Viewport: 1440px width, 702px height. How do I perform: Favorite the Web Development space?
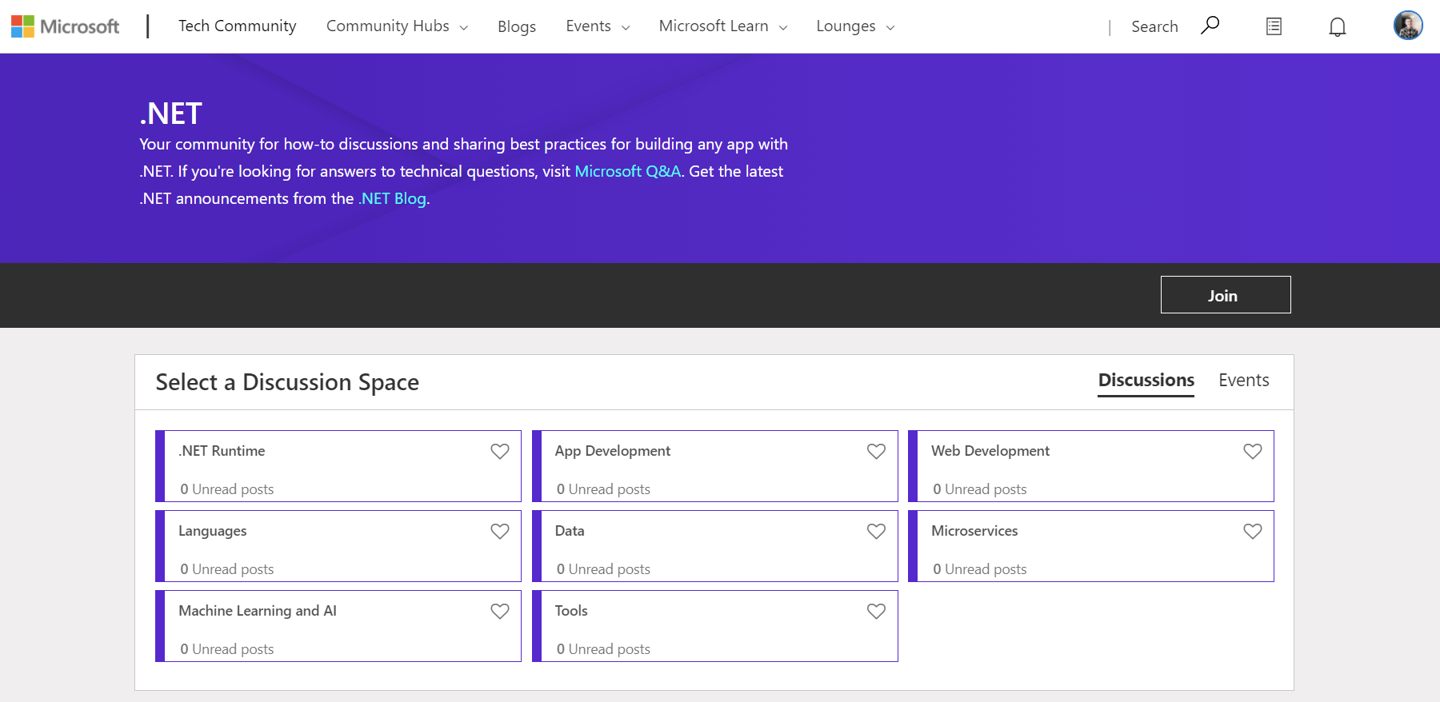pyautogui.click(x=1252, y=451)
